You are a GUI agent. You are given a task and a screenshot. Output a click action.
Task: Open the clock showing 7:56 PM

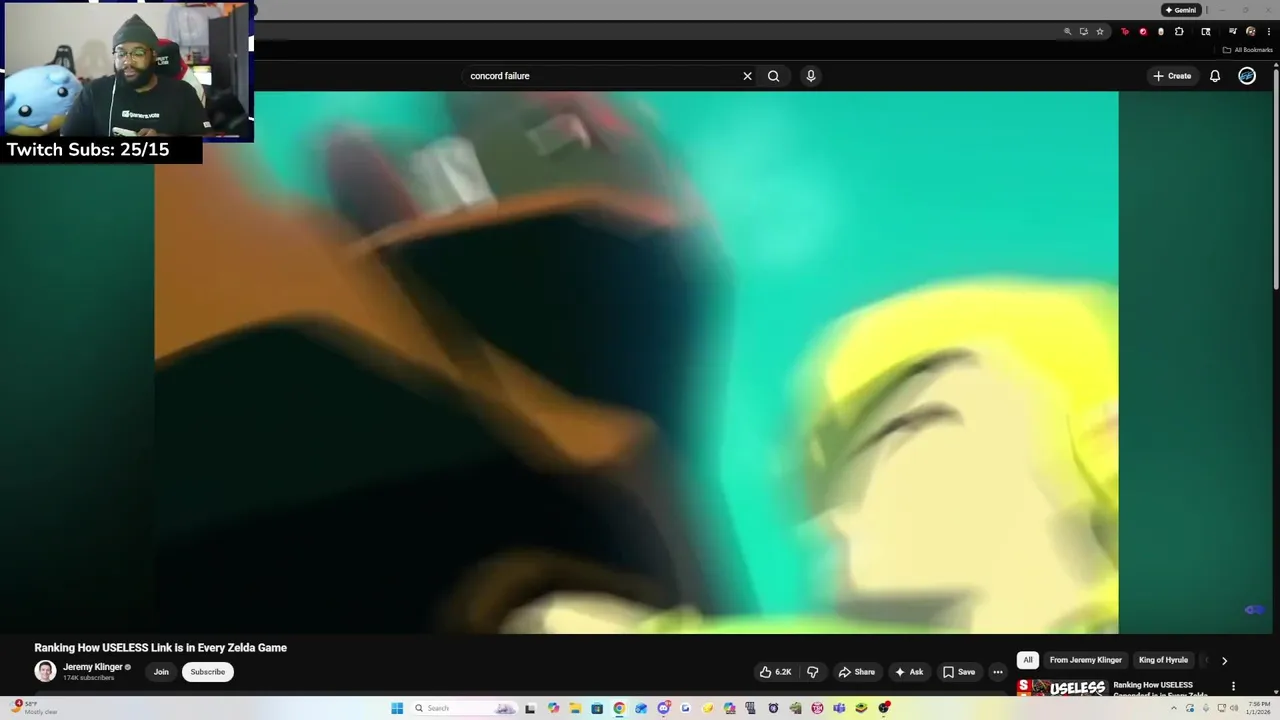click(x=1259, y=708)
